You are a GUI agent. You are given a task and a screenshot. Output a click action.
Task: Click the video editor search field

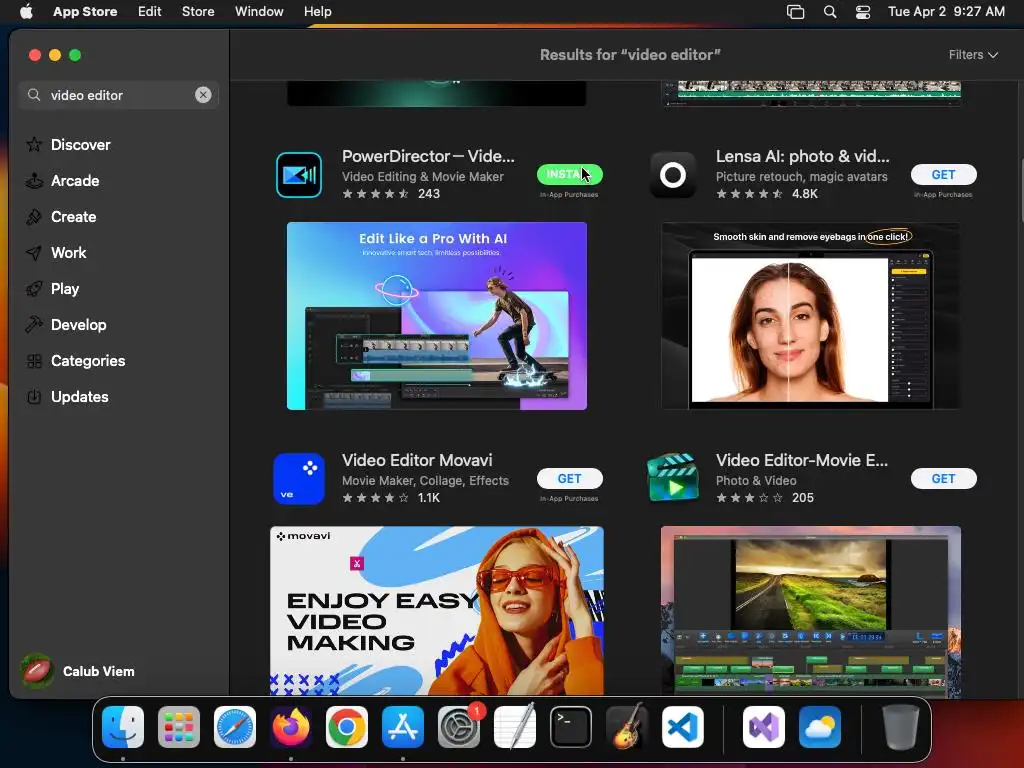(x=119, y=95)
